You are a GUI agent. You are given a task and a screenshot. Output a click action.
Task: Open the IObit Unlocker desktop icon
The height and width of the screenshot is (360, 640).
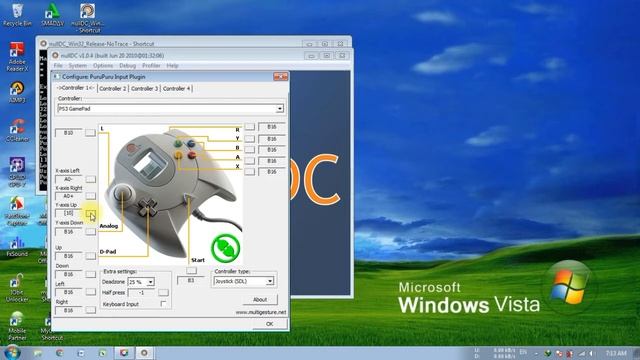point(17,288)
